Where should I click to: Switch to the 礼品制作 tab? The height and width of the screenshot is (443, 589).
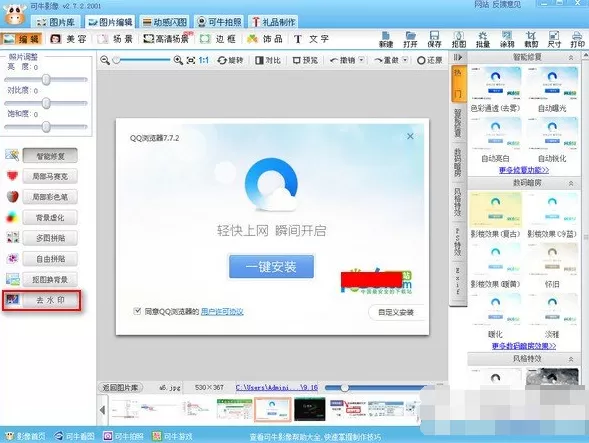(273, 22)
